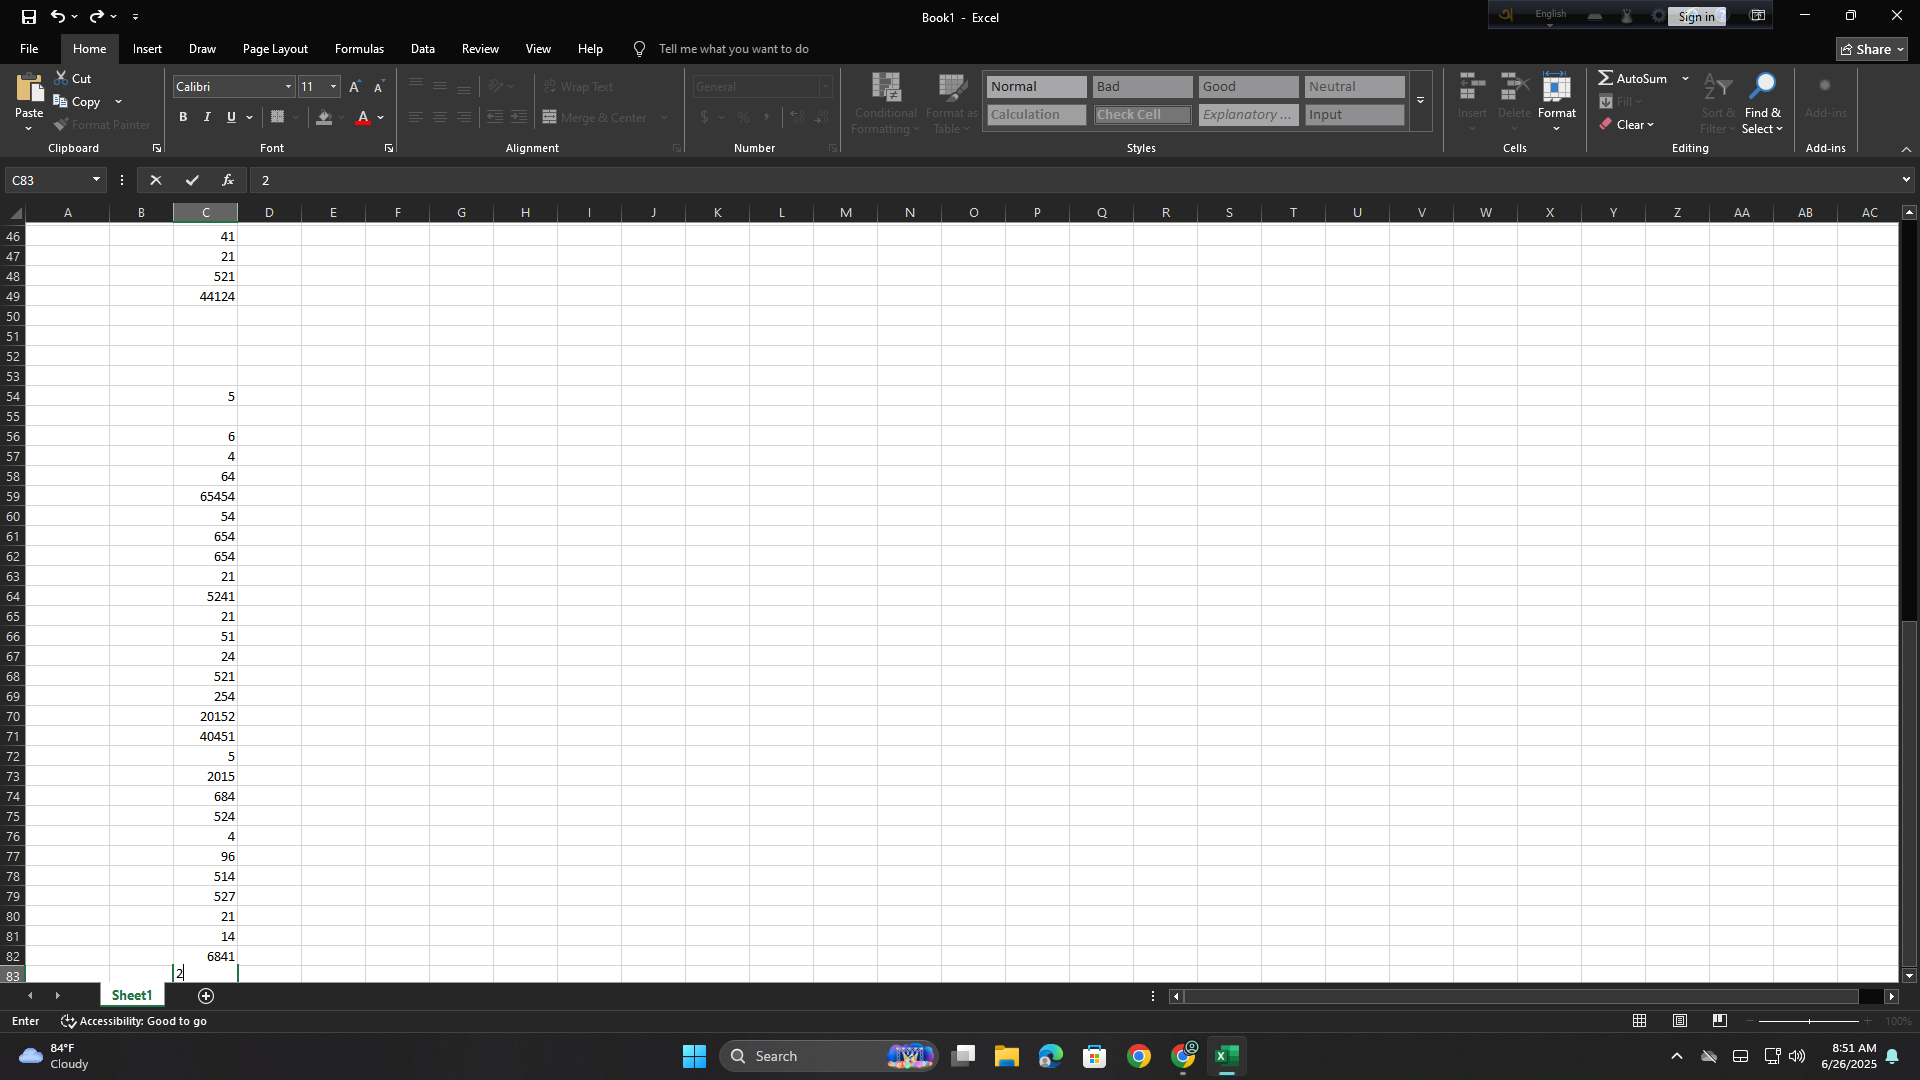Screen dimensions: 1920x1080
Task: Click the AutoSum sigma icon
Action: tap(1605, 78)
